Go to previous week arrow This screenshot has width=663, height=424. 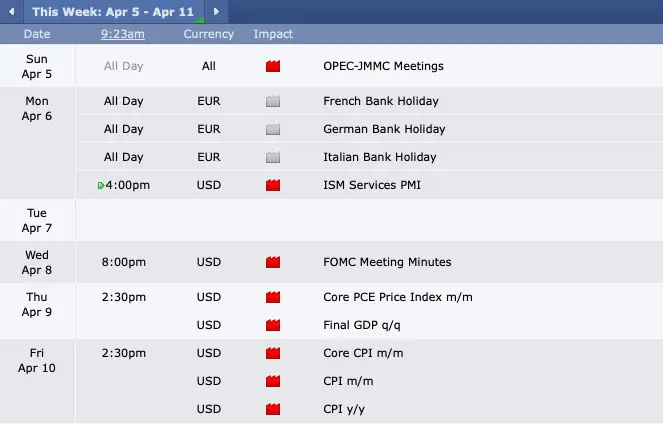12,11
